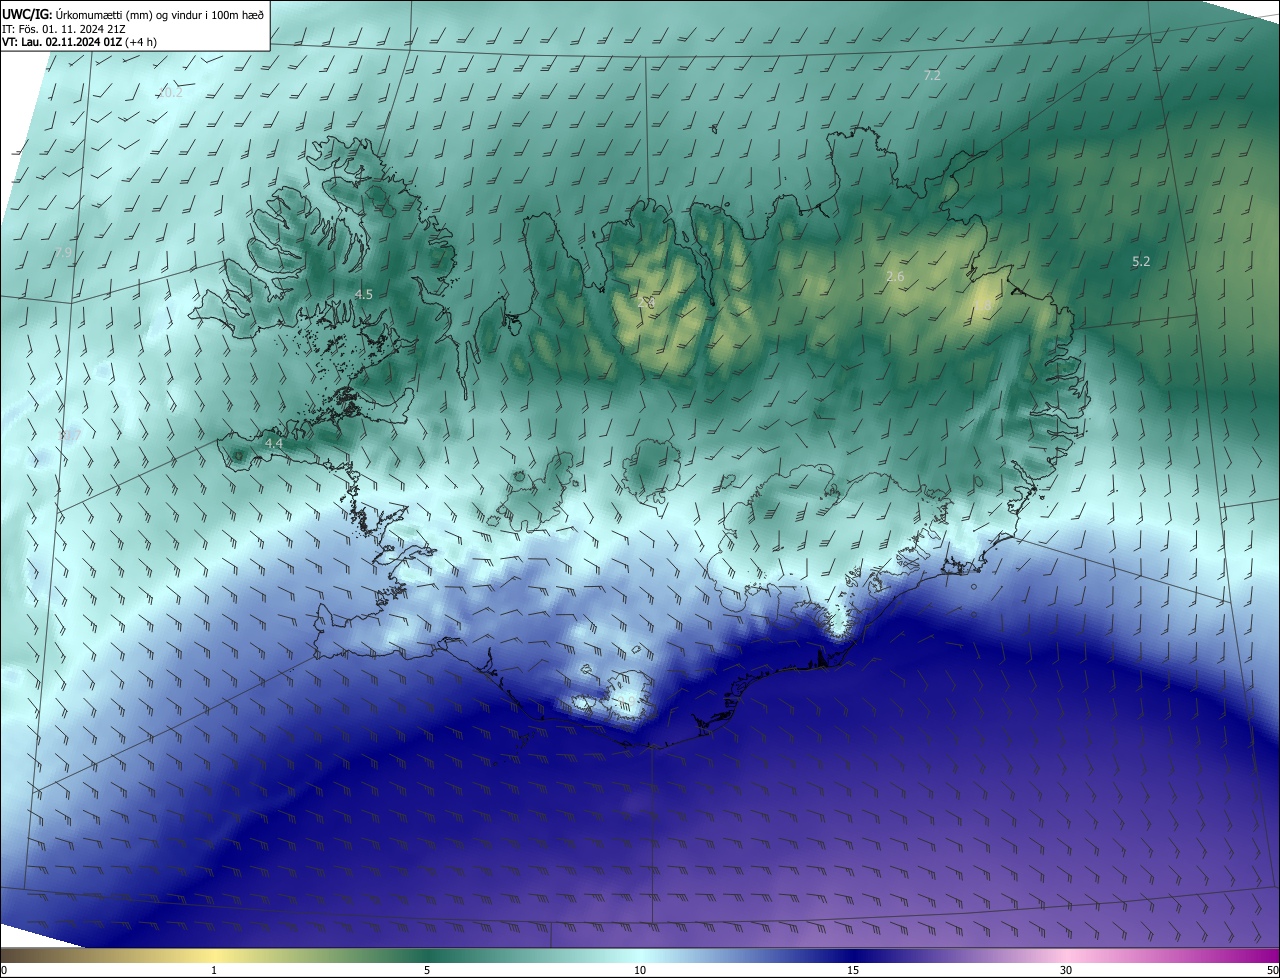This screenshot has height=978, width=1280.
Task: Click the 5.2 value label on the map
Action: point(1141,261)
